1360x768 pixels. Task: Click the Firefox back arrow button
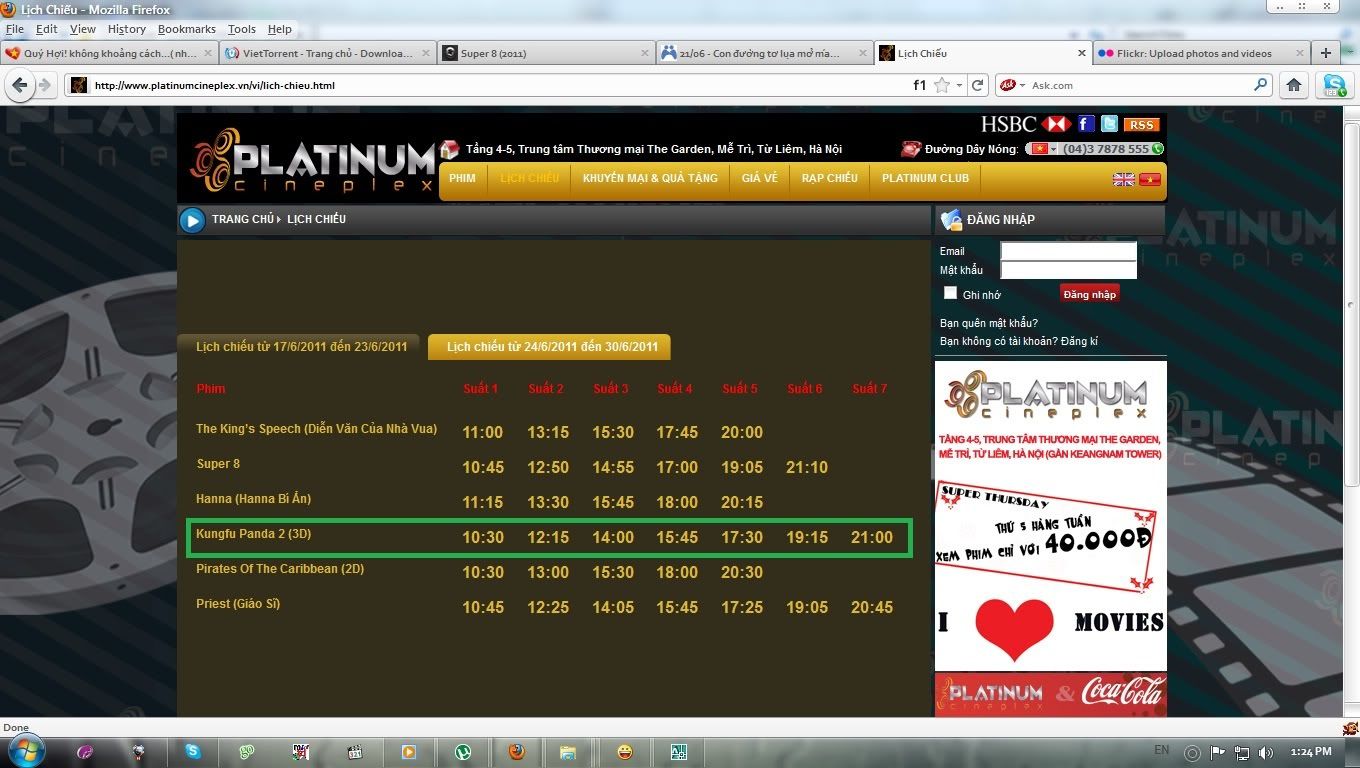tap(19, 85)
